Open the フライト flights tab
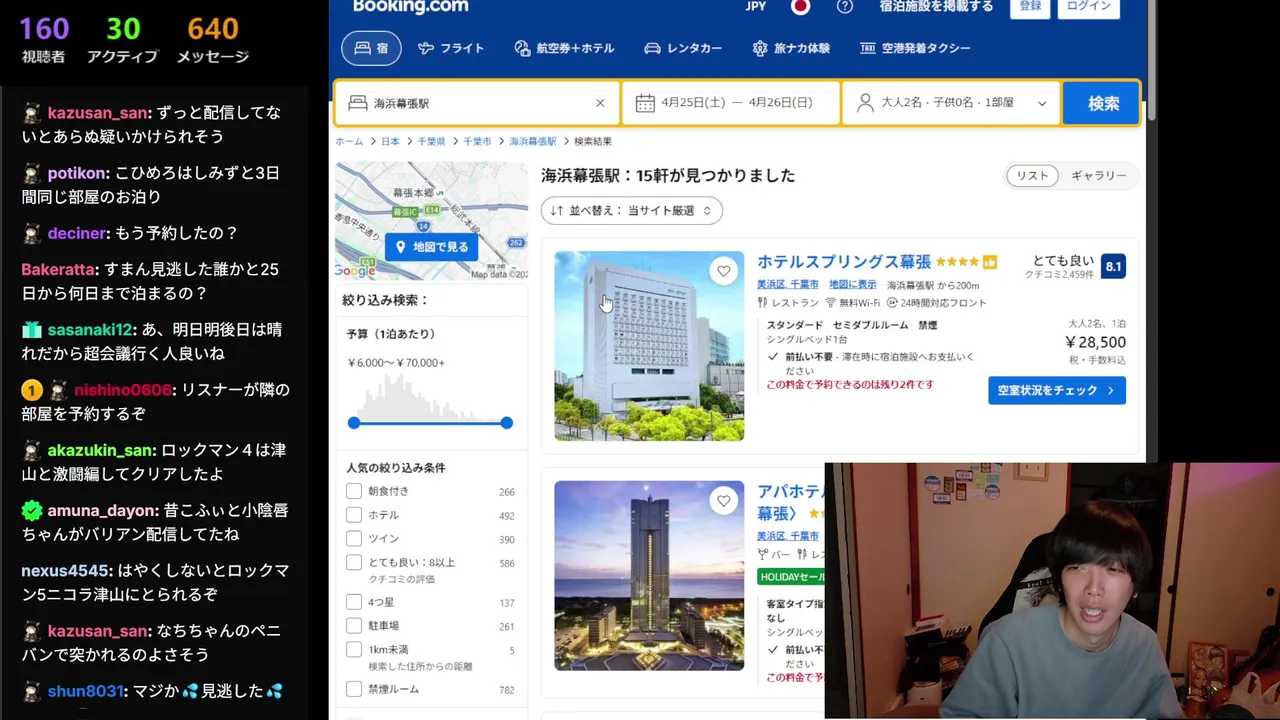Screen dimensions: 1280x720 pyautogui.click(x=451, y=48)
